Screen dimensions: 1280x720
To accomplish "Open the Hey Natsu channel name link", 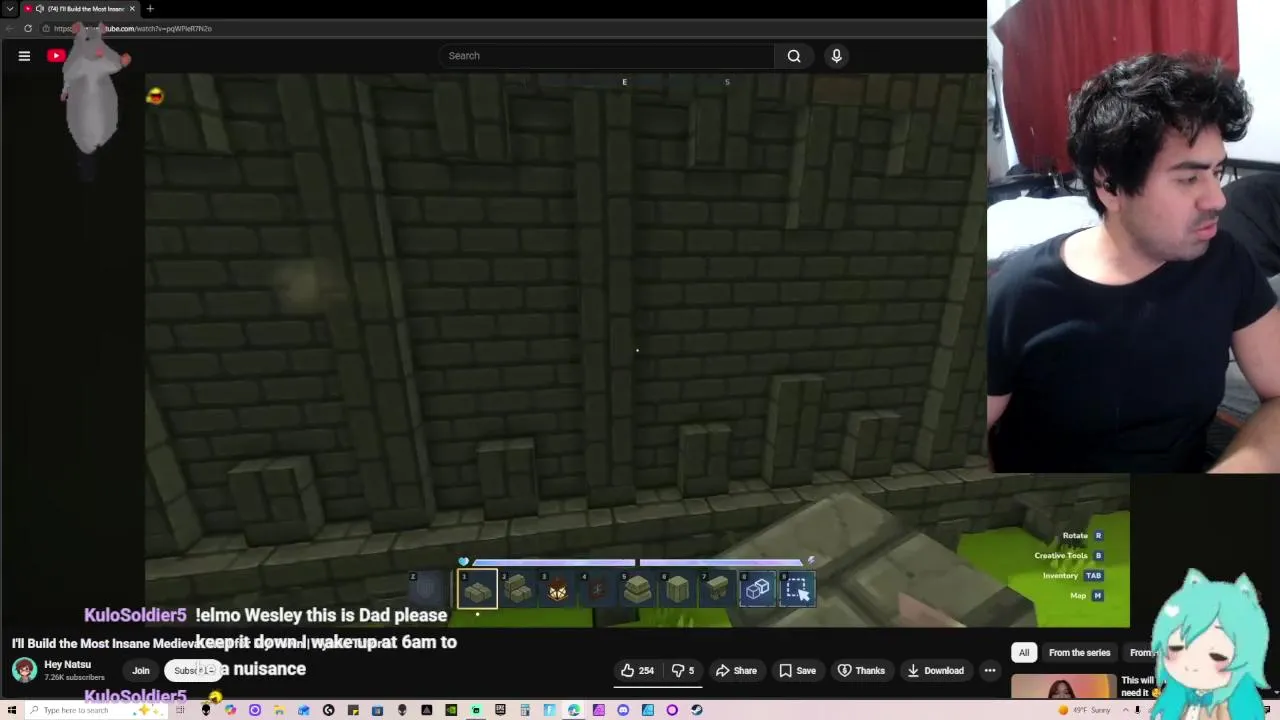I will click(x=67, y=665).
